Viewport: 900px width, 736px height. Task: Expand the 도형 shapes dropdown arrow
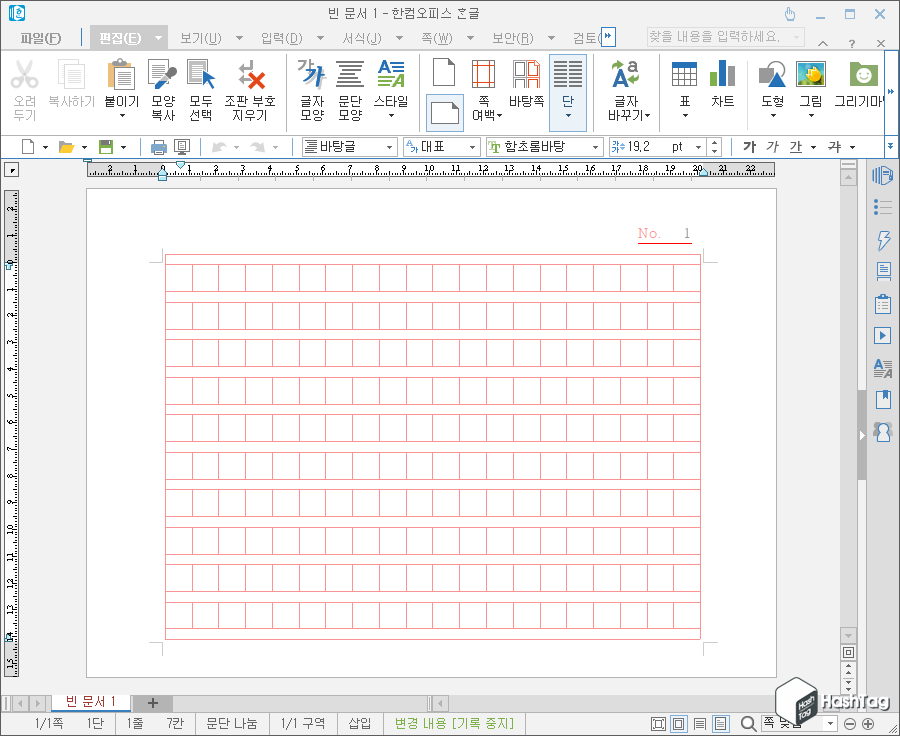click(773, 117)
